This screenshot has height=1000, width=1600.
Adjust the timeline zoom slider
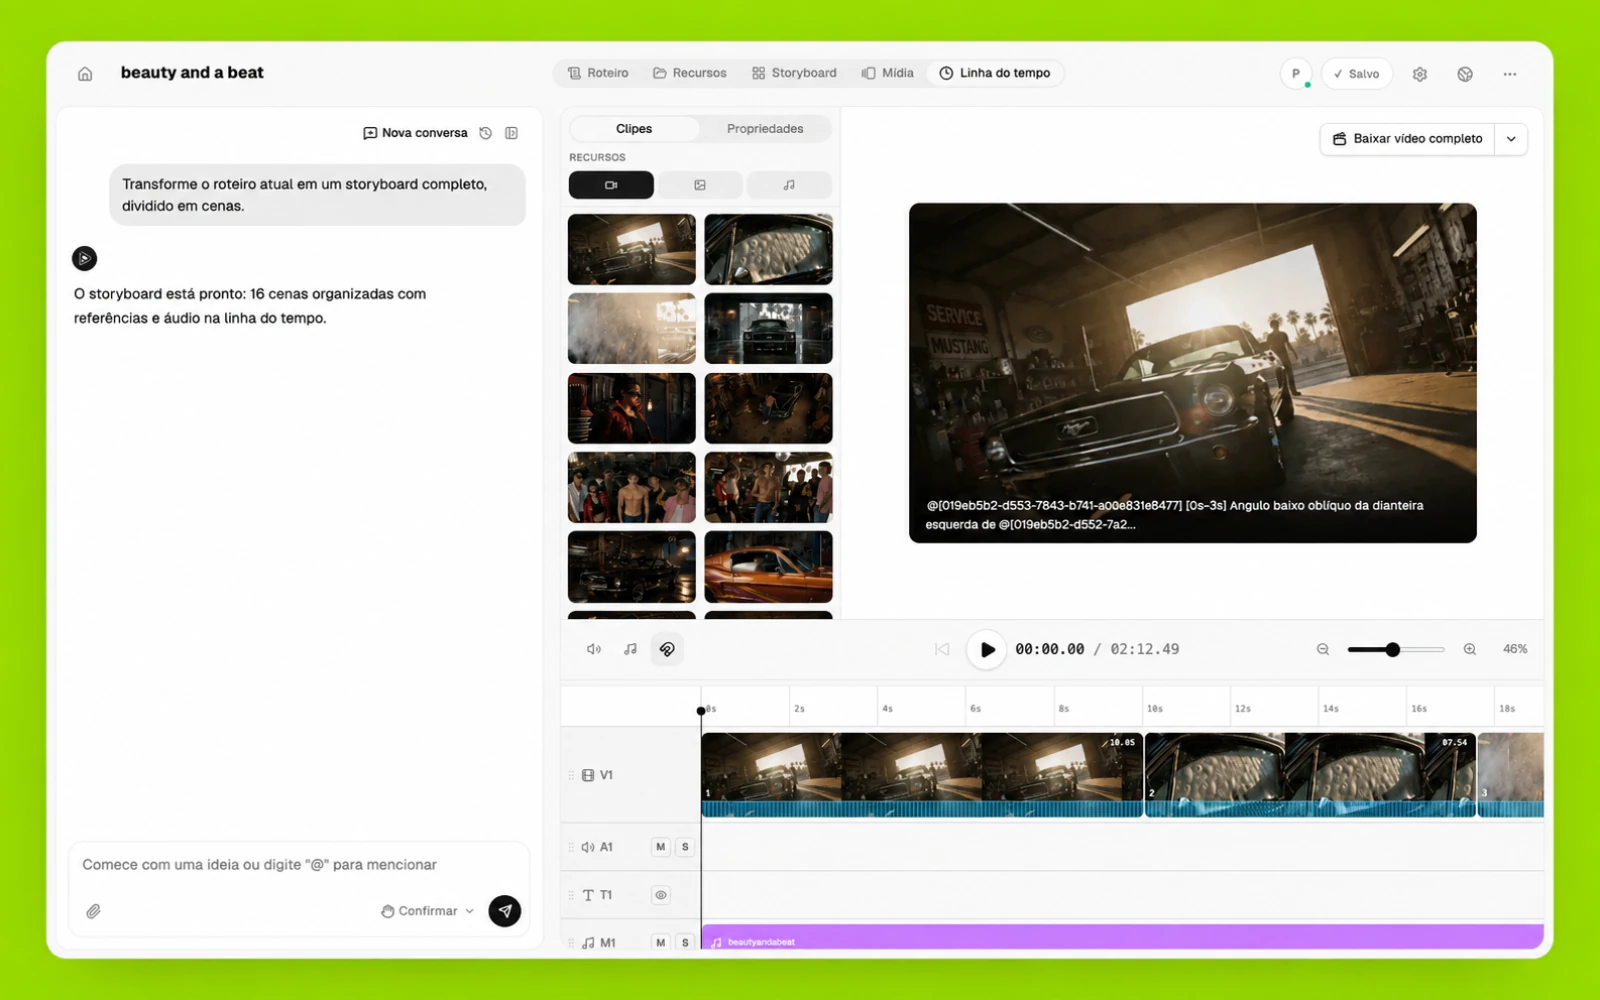[x=1395, y=650]
